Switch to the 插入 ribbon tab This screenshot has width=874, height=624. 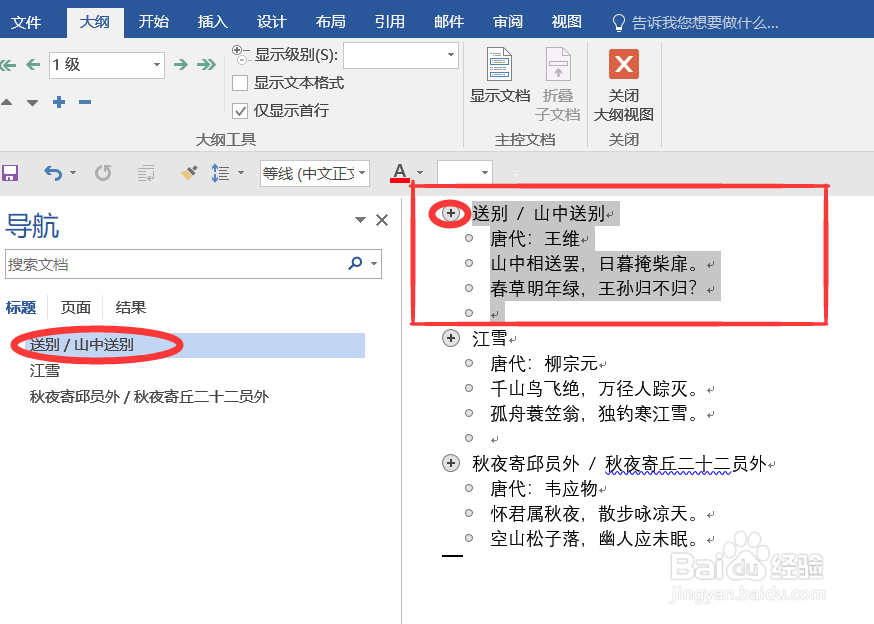[x=212, y=20]
